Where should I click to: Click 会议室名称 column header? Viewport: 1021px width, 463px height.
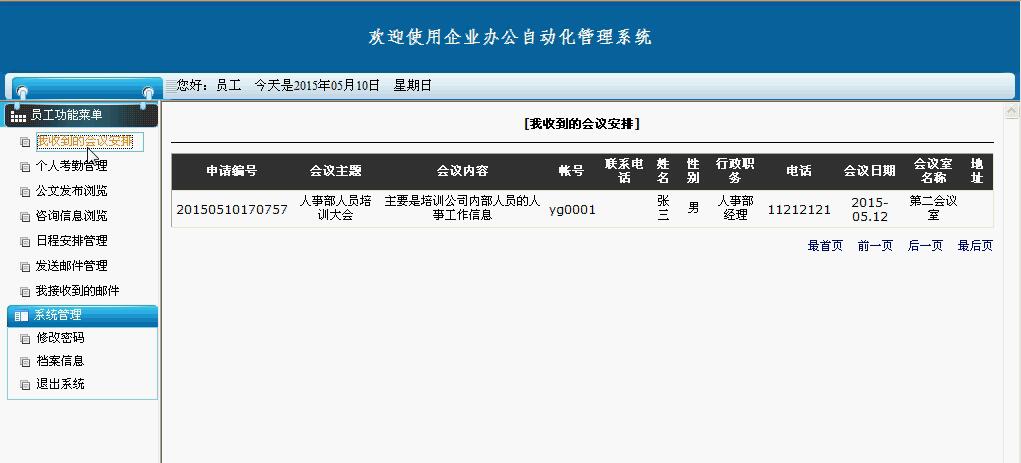pyautogui.click(x=933, y=171)
